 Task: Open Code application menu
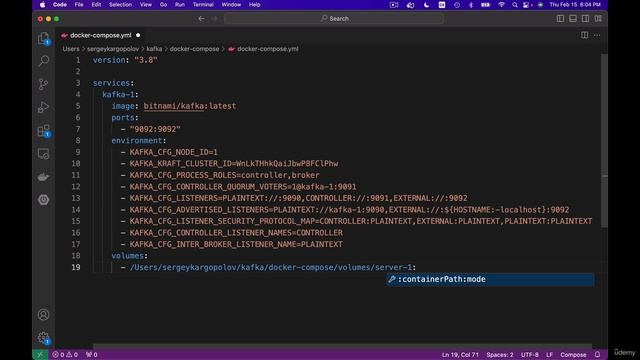click(x=60, y=4)
